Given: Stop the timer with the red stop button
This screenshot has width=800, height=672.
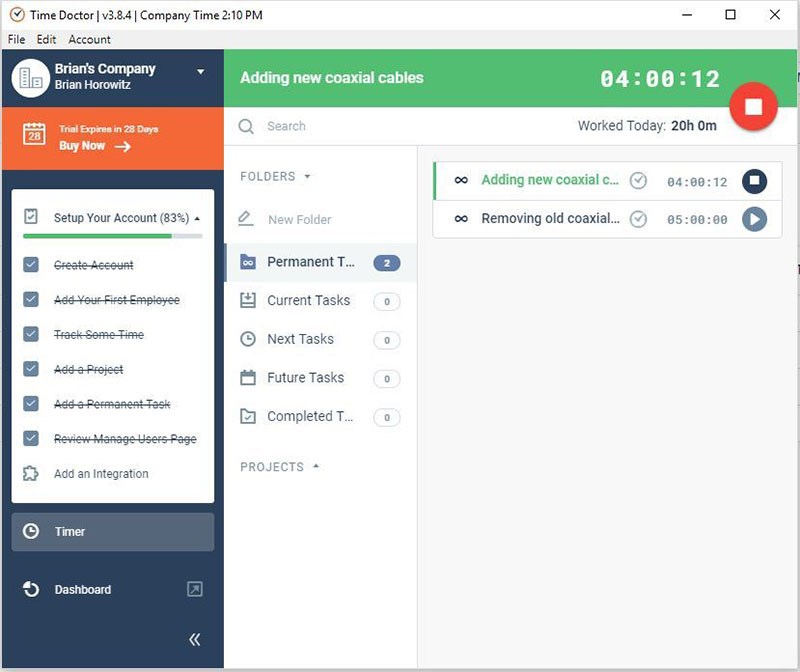Looking at the screenshot, I should coord(753,106).
